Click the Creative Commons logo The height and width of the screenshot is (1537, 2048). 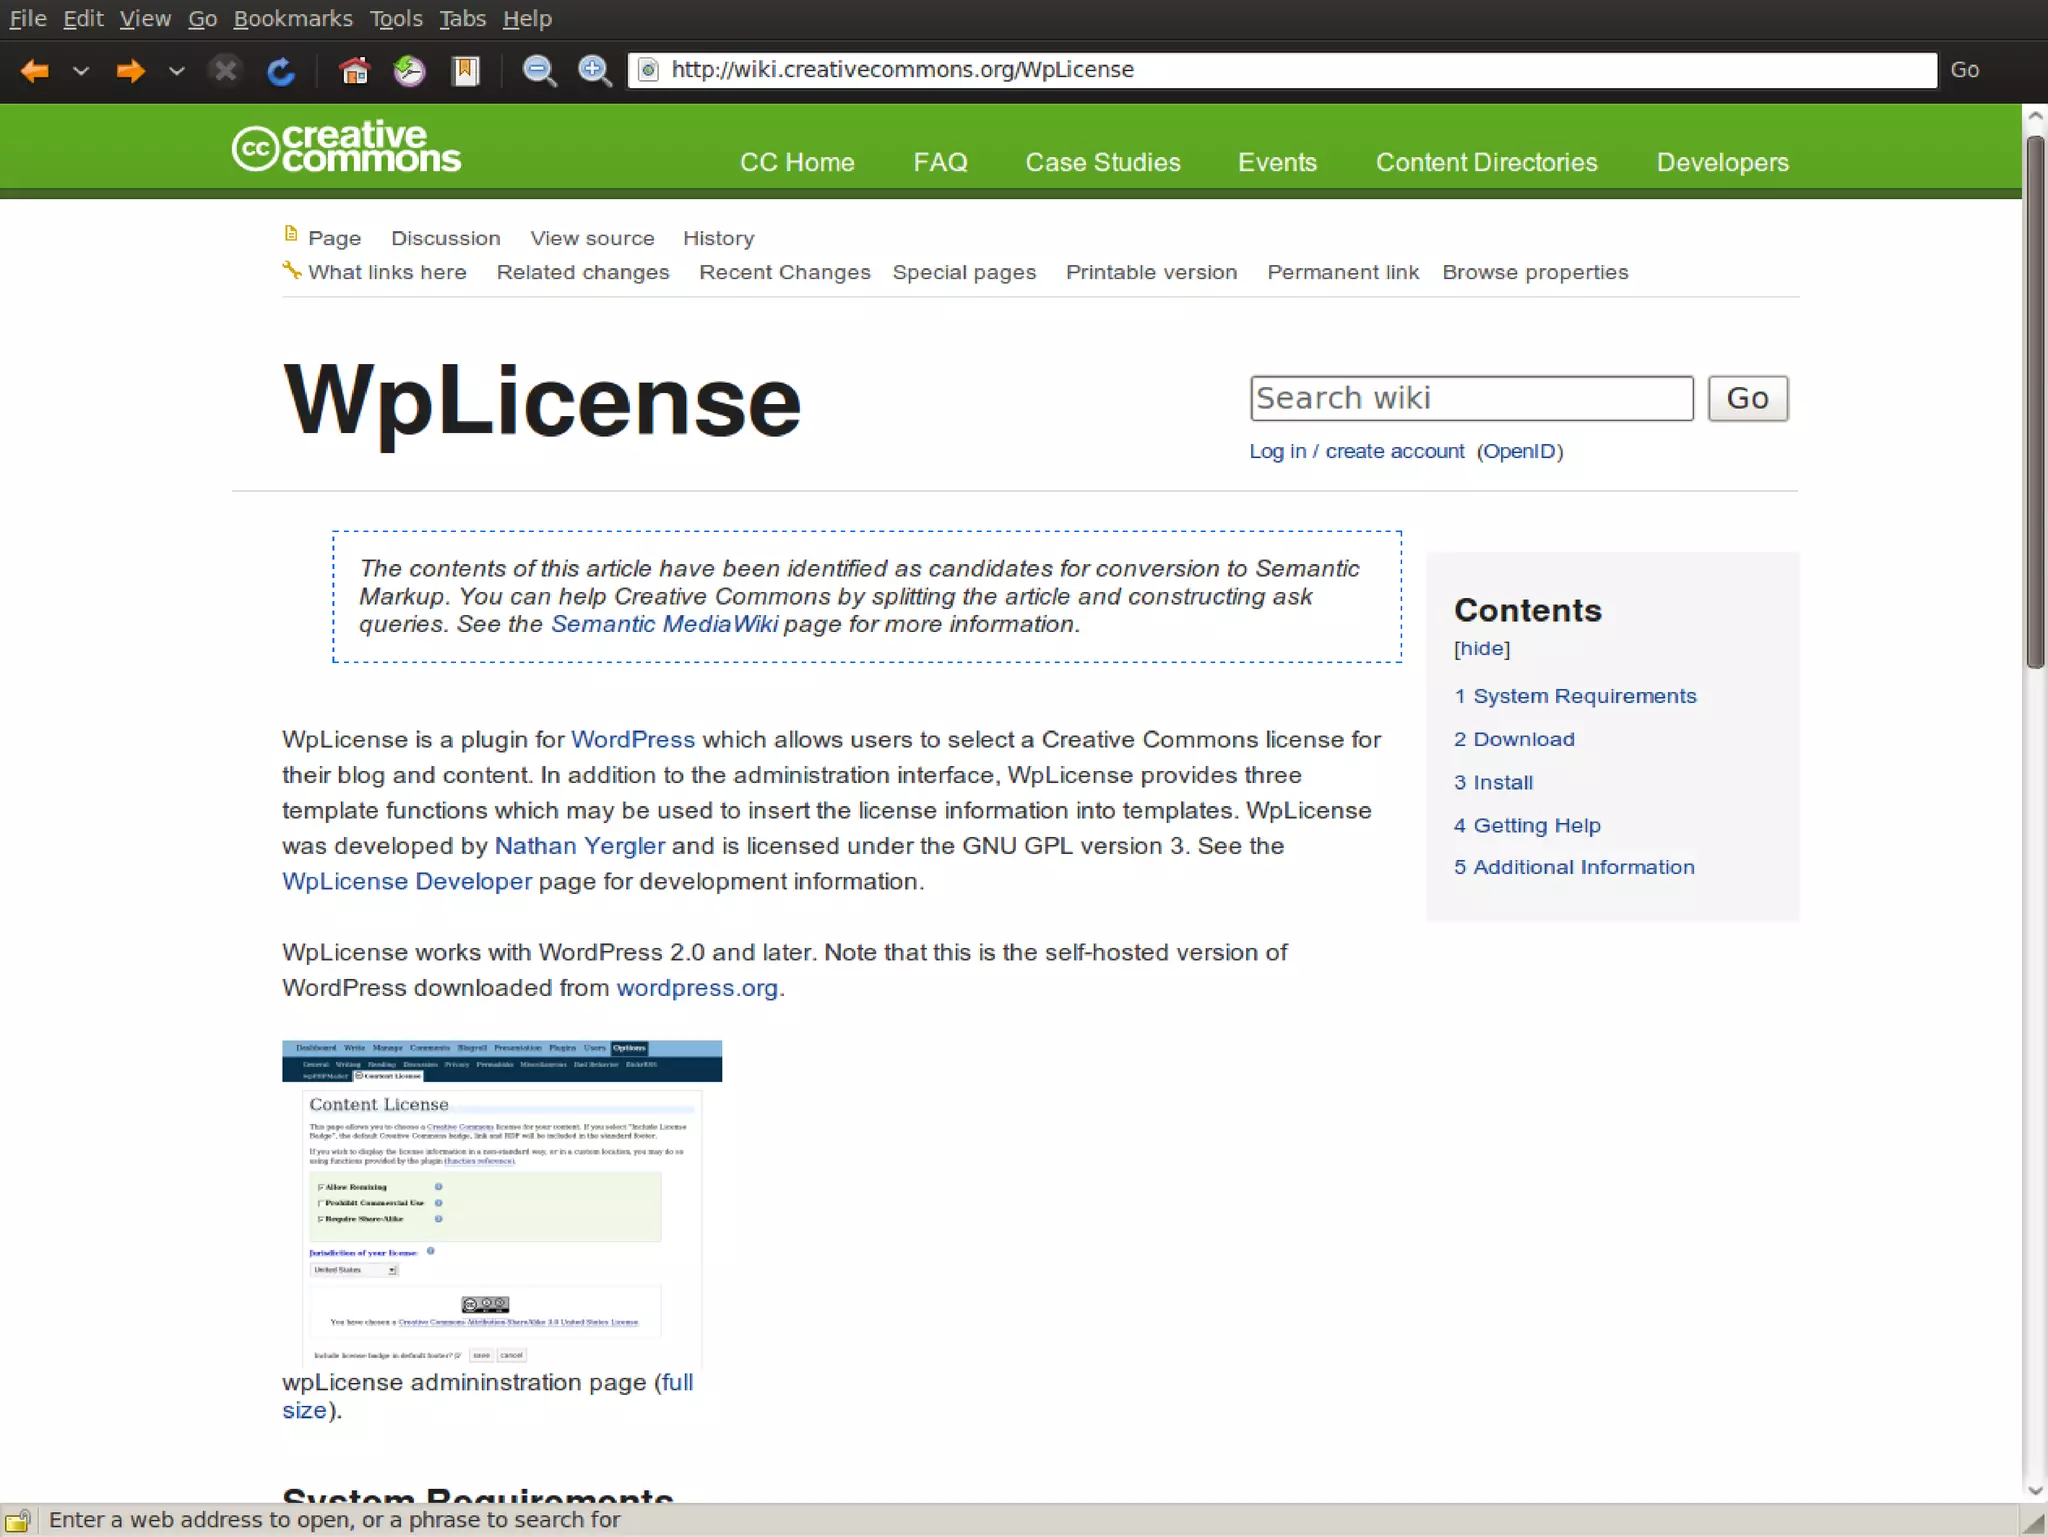[x=346, y=147]
